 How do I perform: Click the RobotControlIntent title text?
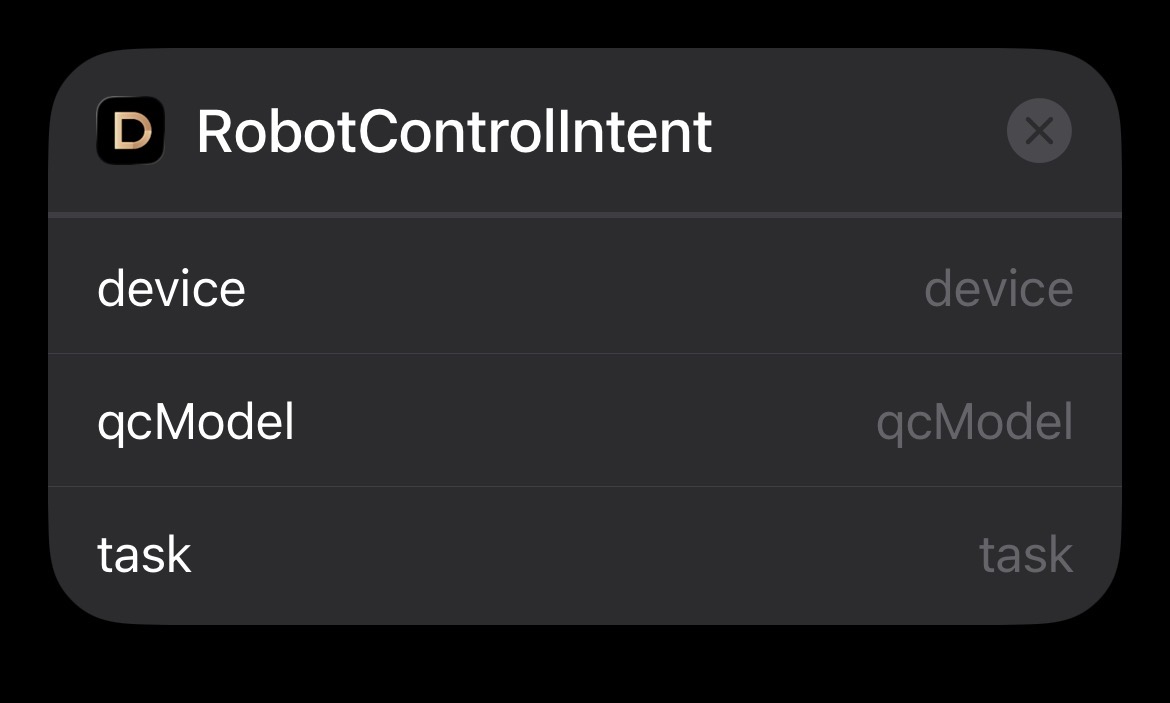click(454, 131)
